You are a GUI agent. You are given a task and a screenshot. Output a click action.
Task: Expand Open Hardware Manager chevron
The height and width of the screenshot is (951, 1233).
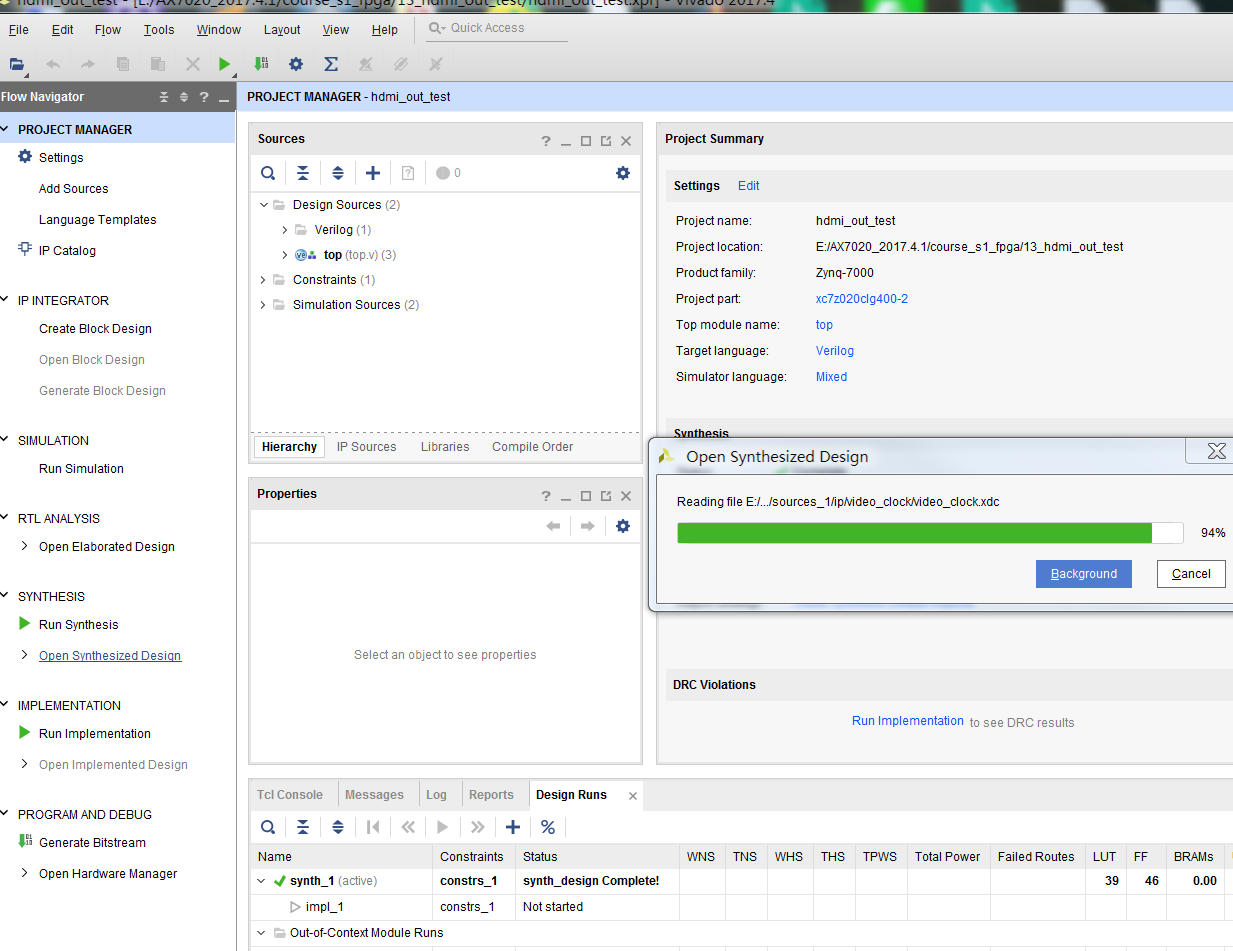click(25, 873)
